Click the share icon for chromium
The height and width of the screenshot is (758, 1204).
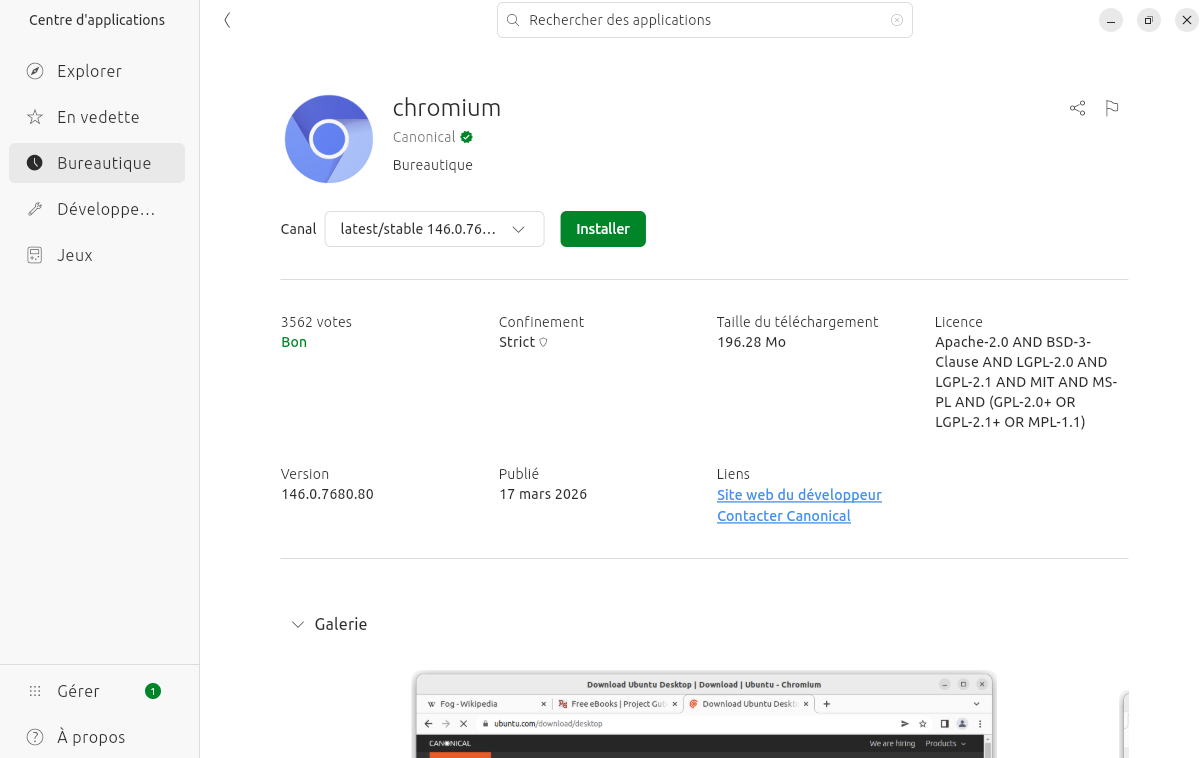tap(1077, 108)
